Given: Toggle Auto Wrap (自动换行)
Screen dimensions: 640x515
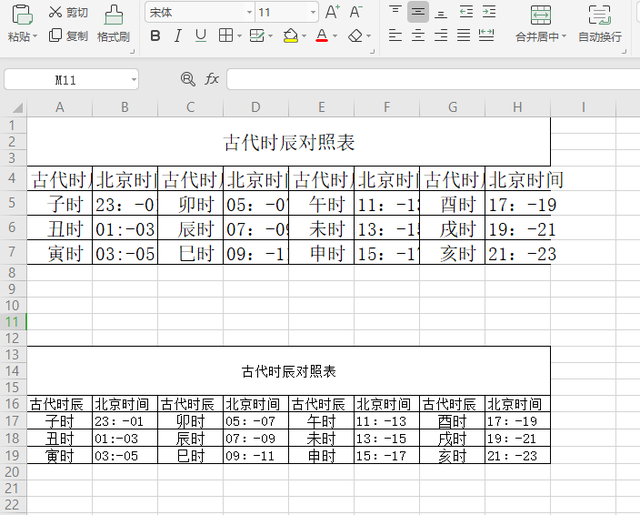Looking at the screenshot, I should pyautogui.click(x=600, y=24).
